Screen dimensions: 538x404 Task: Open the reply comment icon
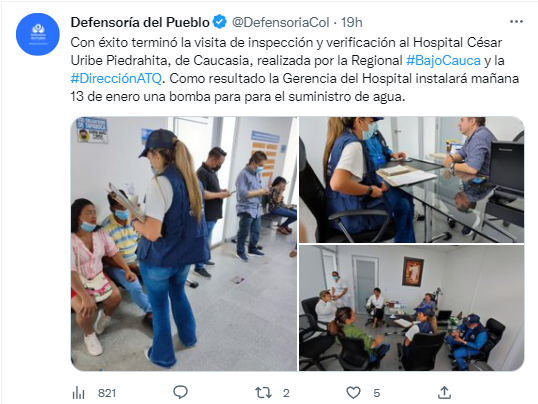point(180,392)
